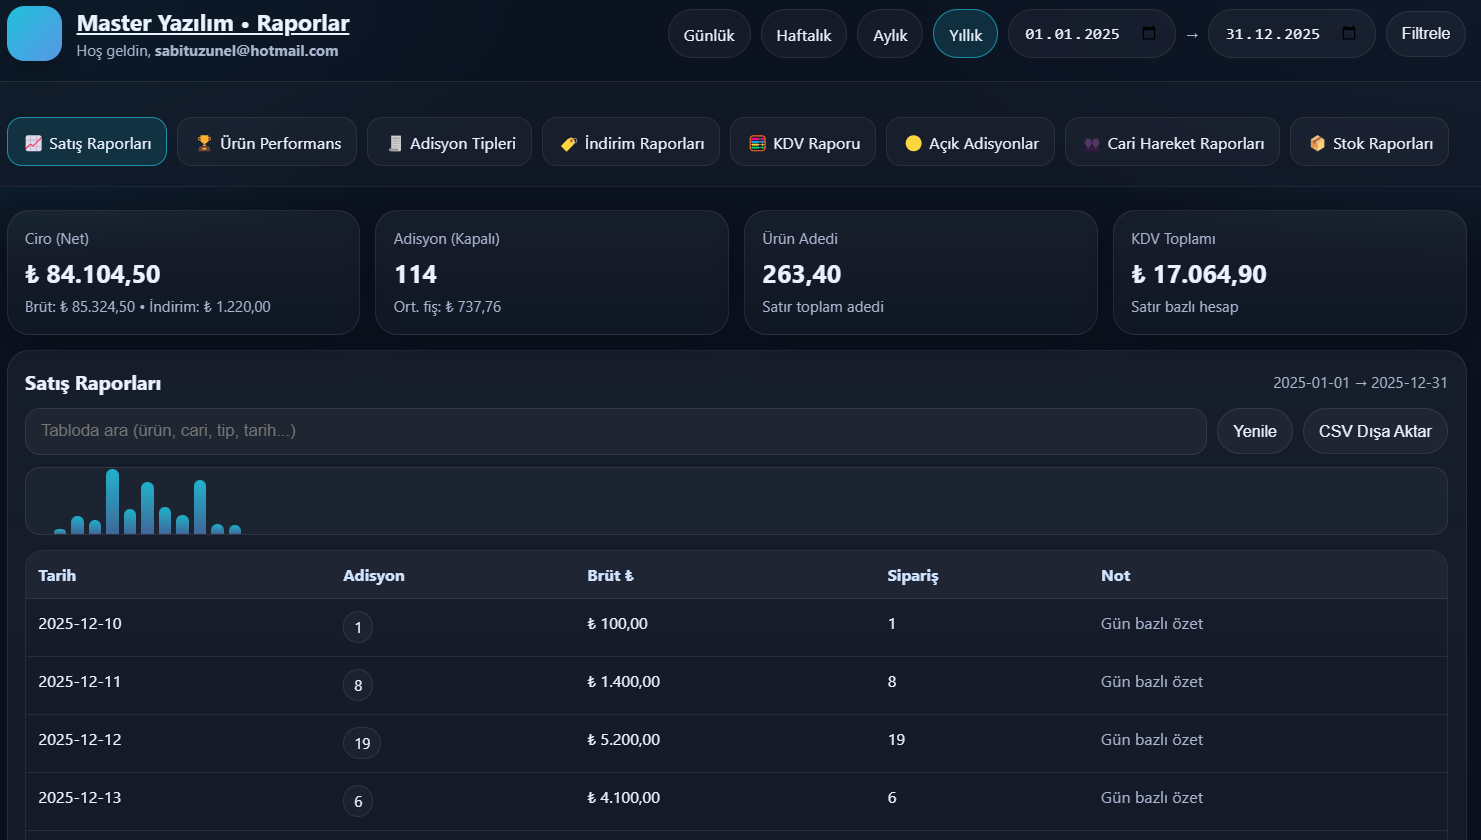The image size is (1481, 840).
Task: Select the 2025-12-13 date cell
Action: tap(80, 797)
